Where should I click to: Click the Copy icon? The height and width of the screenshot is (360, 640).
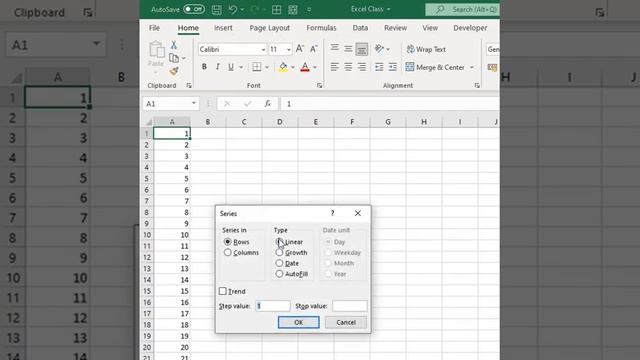tap(174, 58)
